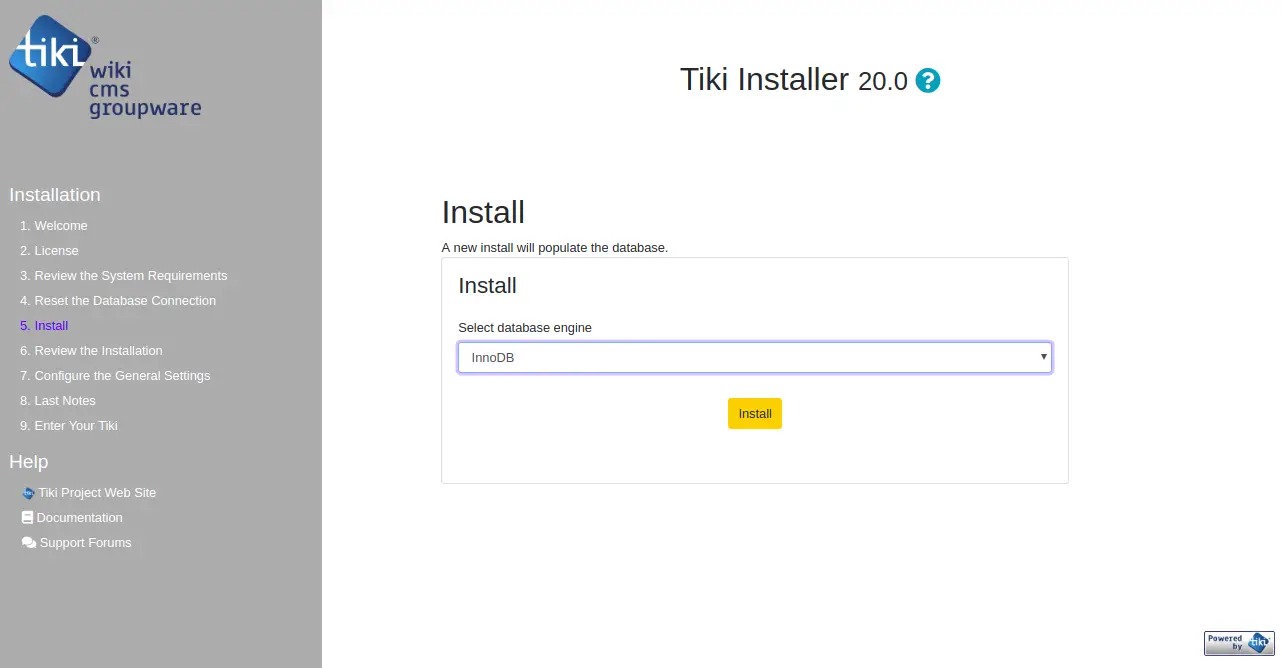Click the yellow Install button

click(x=755, y=414)
